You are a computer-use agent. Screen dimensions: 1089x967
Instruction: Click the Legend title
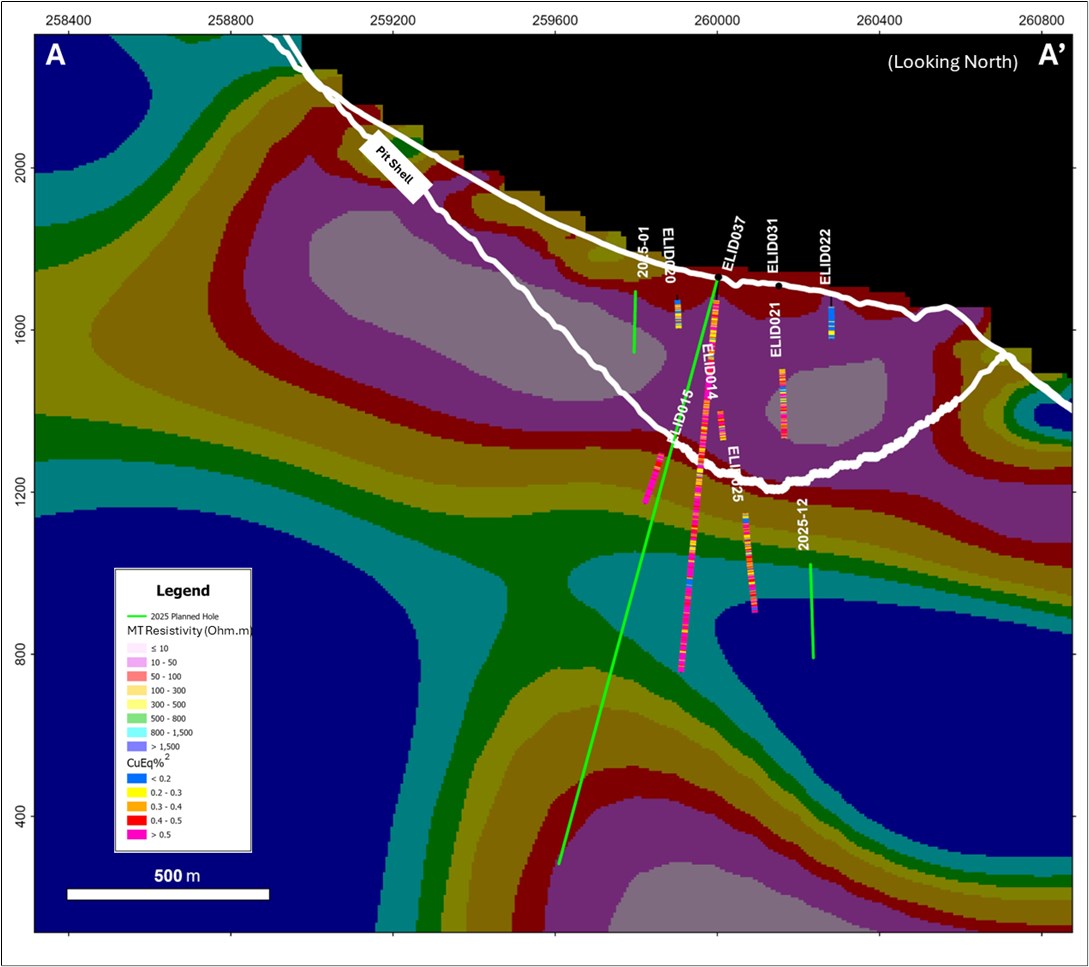(183, 590)
